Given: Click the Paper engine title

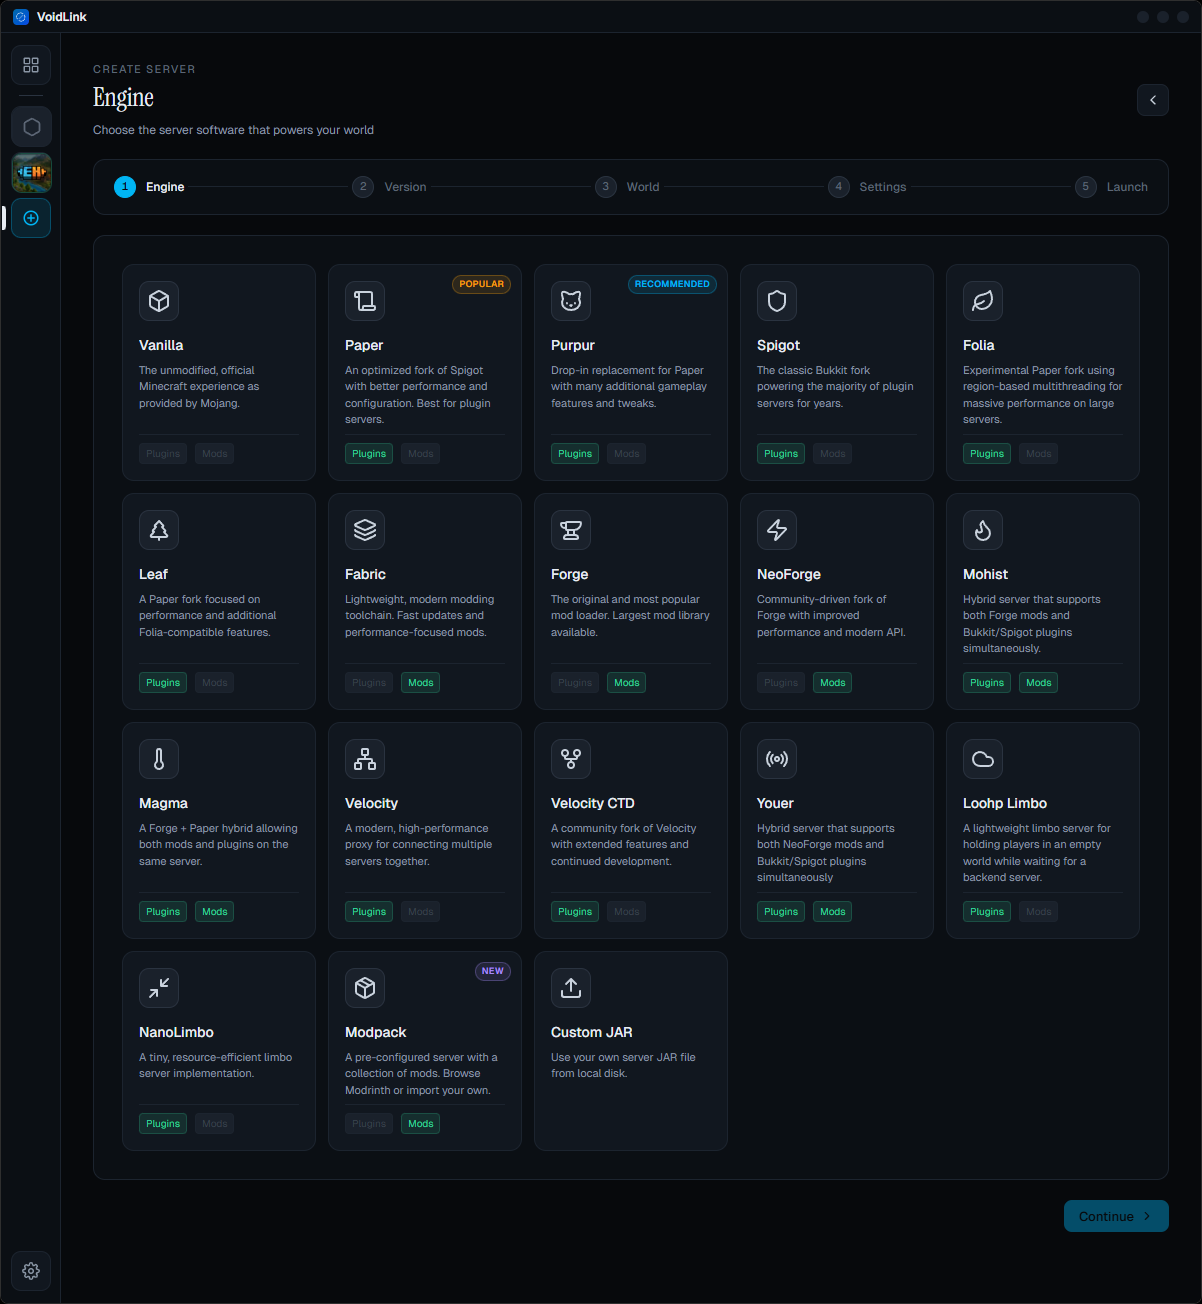Looking at the screenshot, I should [364, 345].
